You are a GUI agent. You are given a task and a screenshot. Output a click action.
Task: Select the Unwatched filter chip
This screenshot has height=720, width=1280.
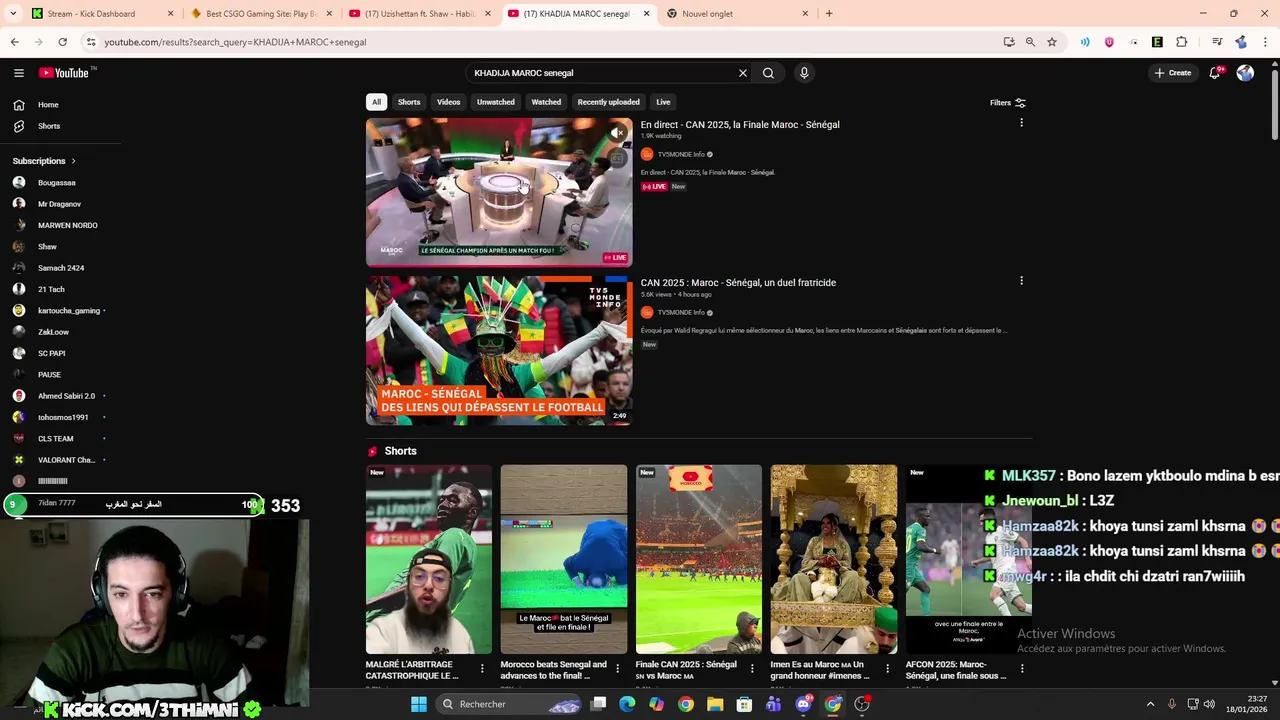pyautogui.click(x=495, y=102)
